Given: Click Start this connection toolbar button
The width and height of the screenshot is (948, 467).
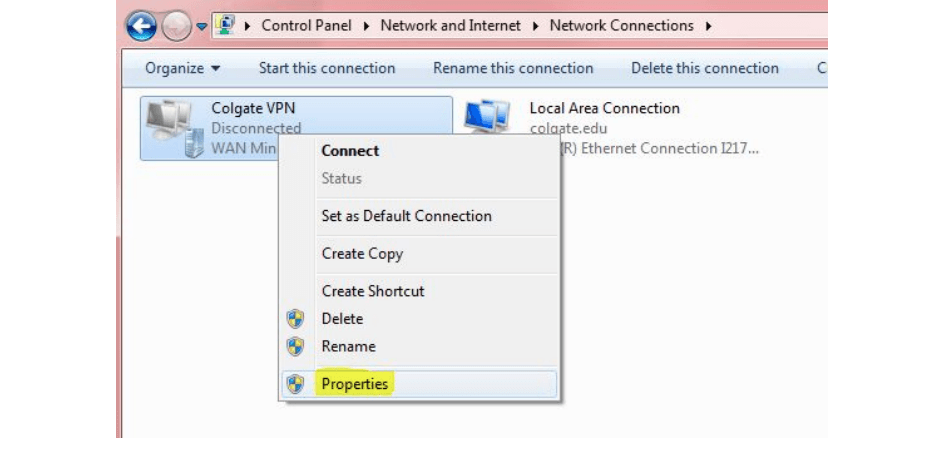Looking at the screenshot, I should tap(327, 68).
